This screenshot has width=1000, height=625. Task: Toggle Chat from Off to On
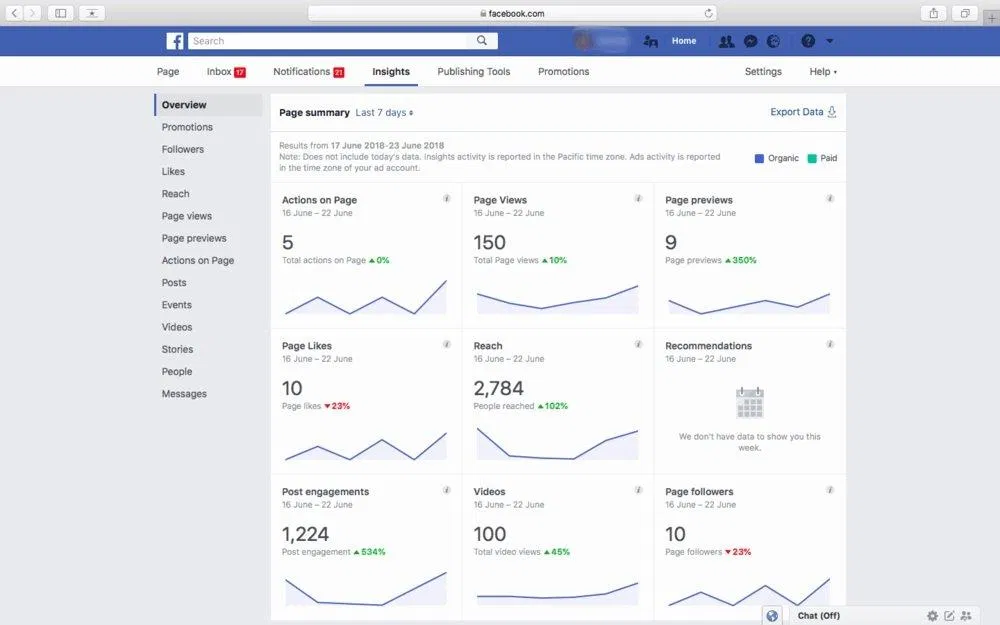tap(818, 615)
